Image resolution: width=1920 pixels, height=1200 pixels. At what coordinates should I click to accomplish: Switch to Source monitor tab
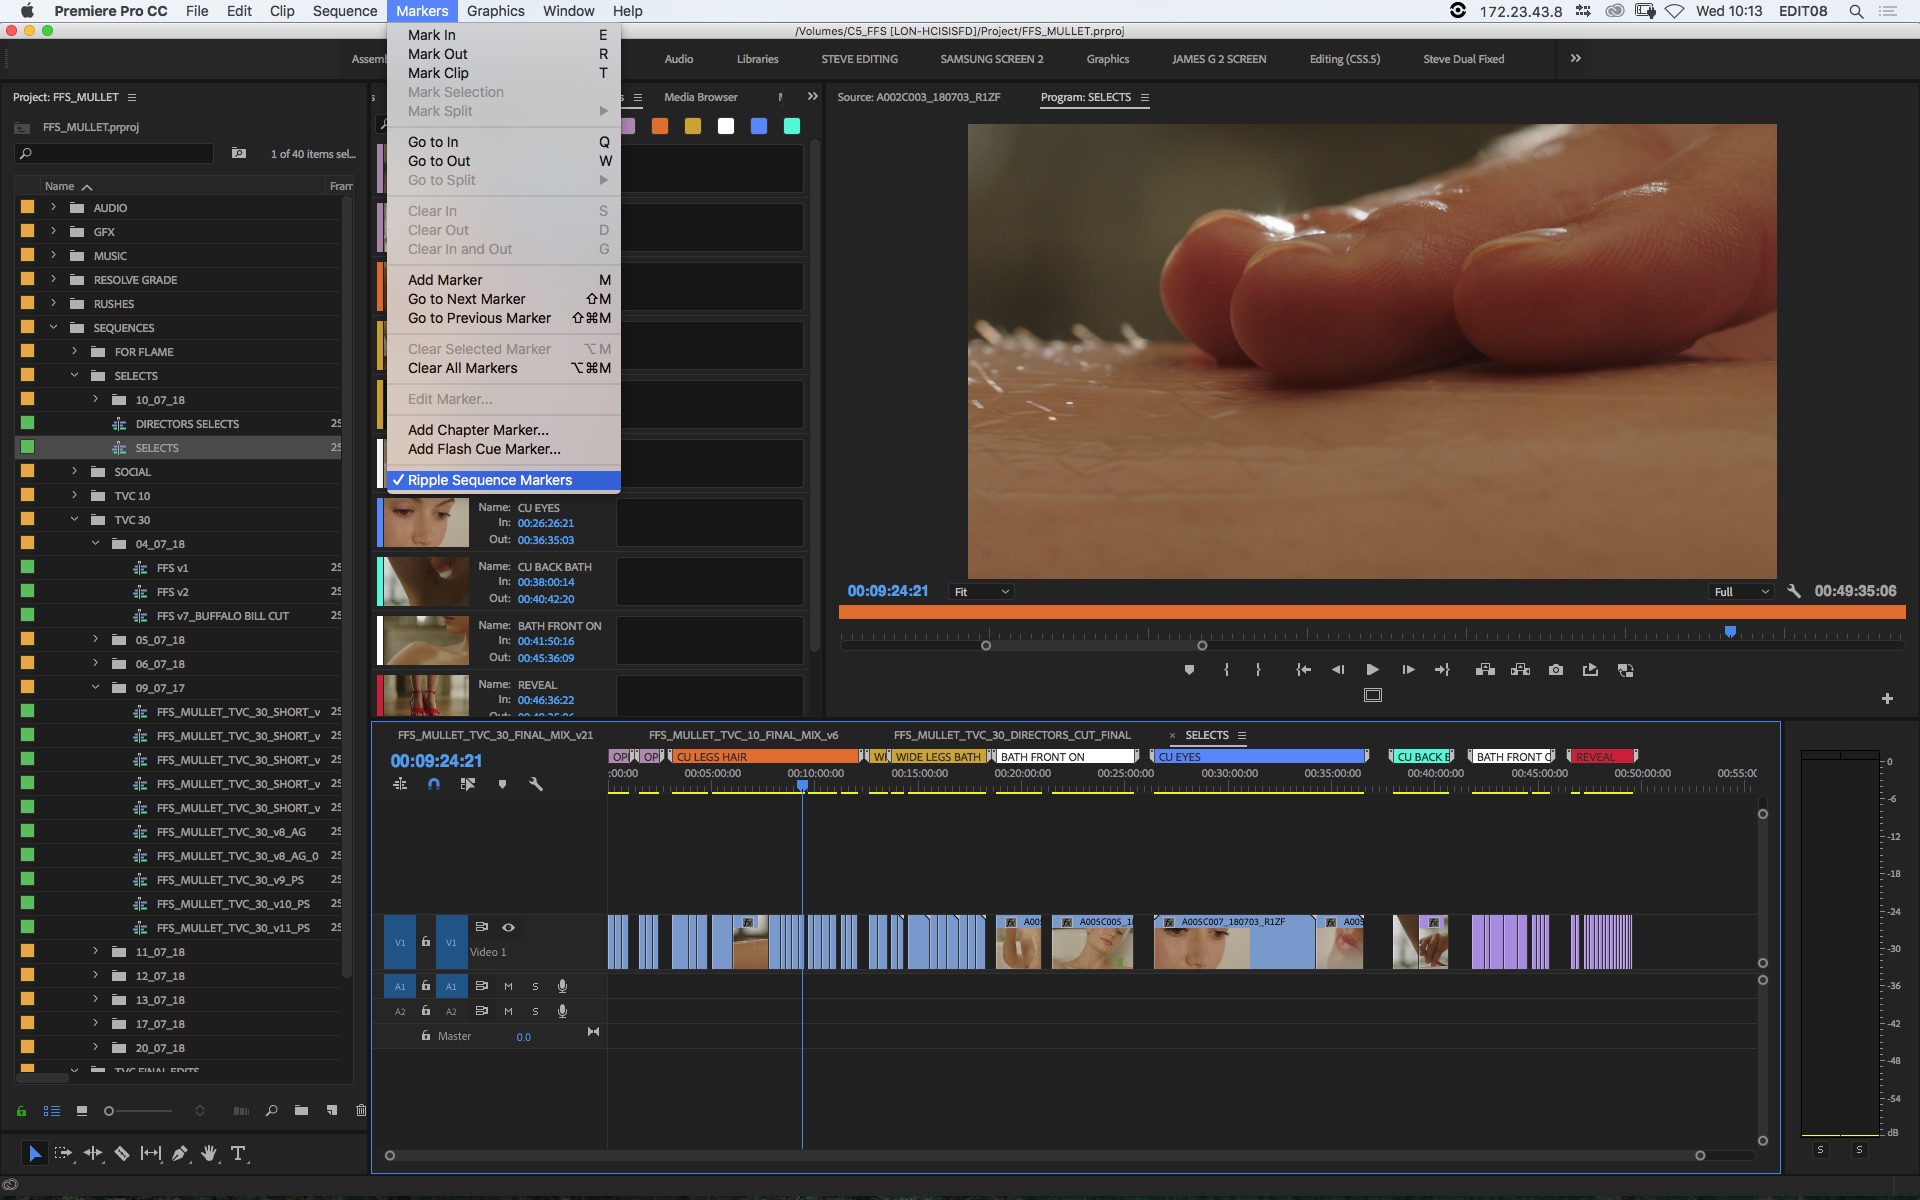[x=918, y=97]
